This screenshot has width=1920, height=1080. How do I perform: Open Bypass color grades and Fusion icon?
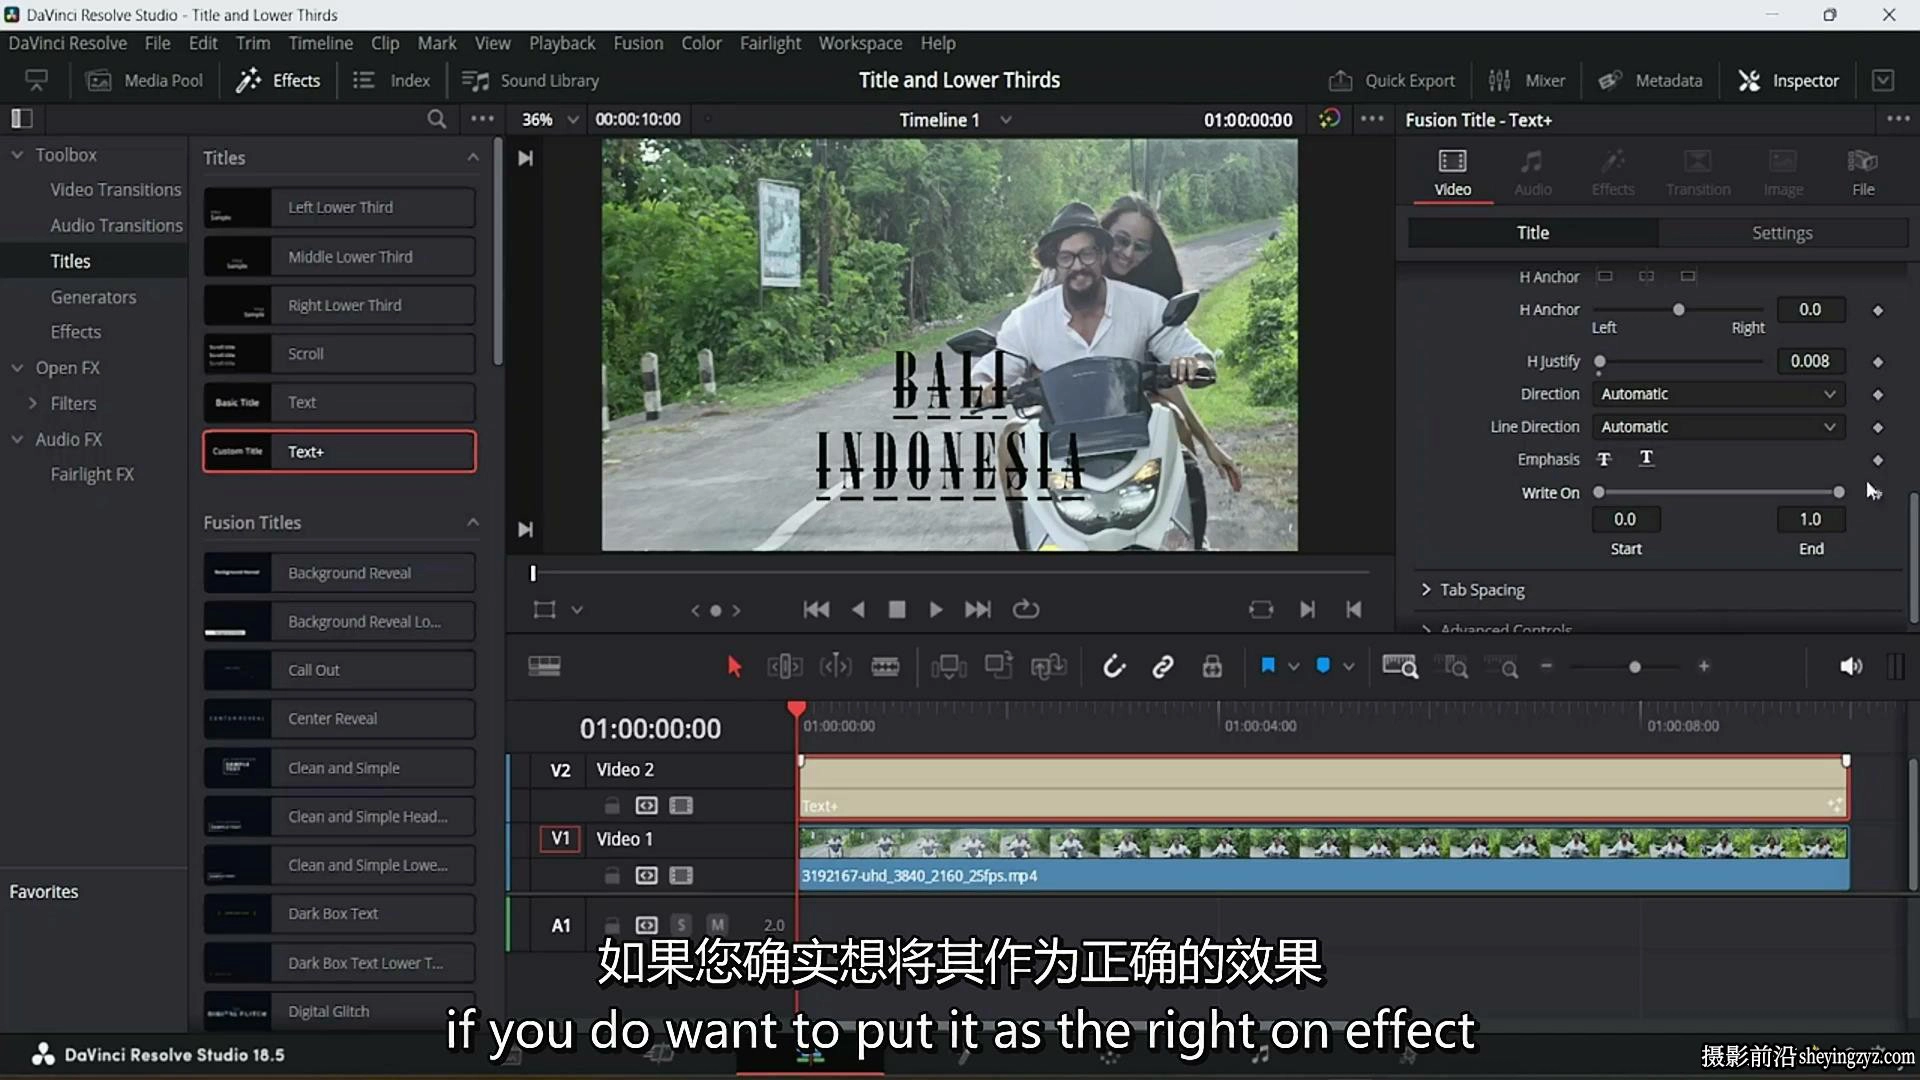[x=1329, y=119]
